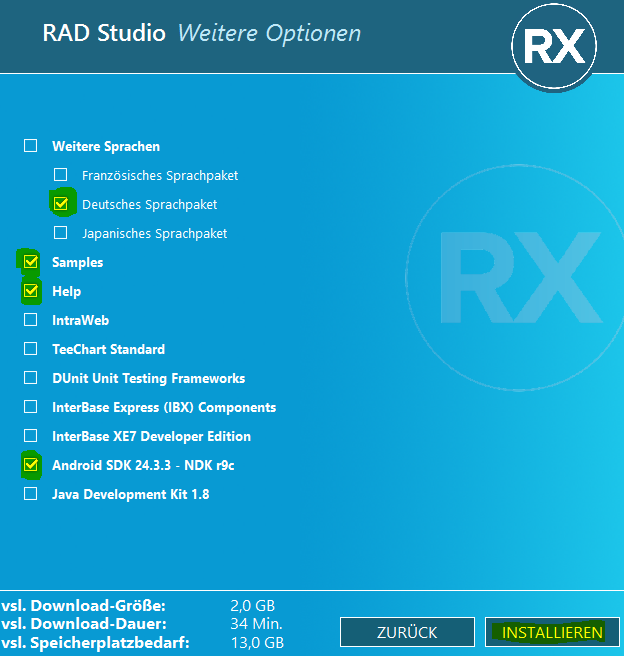Click the 'Weitere Optionen' heading
This screenshot has width=624, height=656.
click(269, 33)
